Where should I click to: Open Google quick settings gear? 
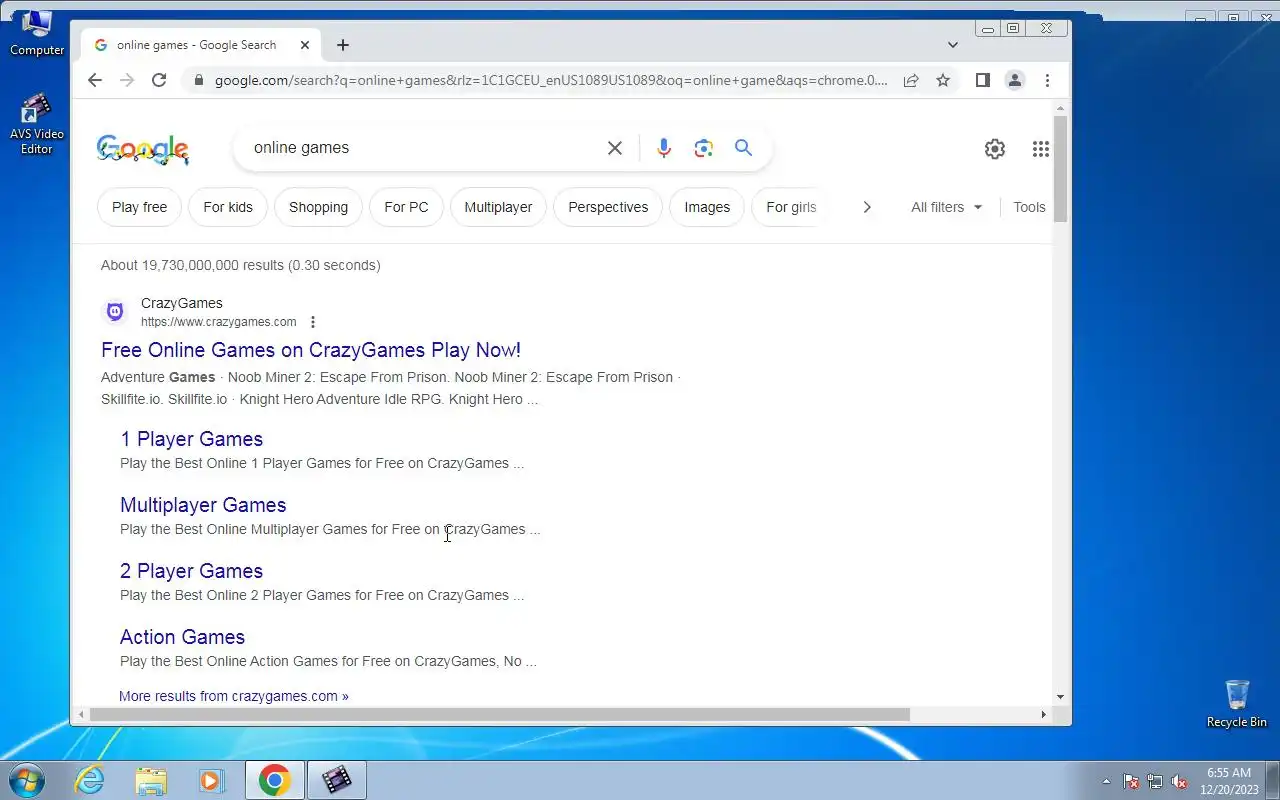click(x=995, y=149)
